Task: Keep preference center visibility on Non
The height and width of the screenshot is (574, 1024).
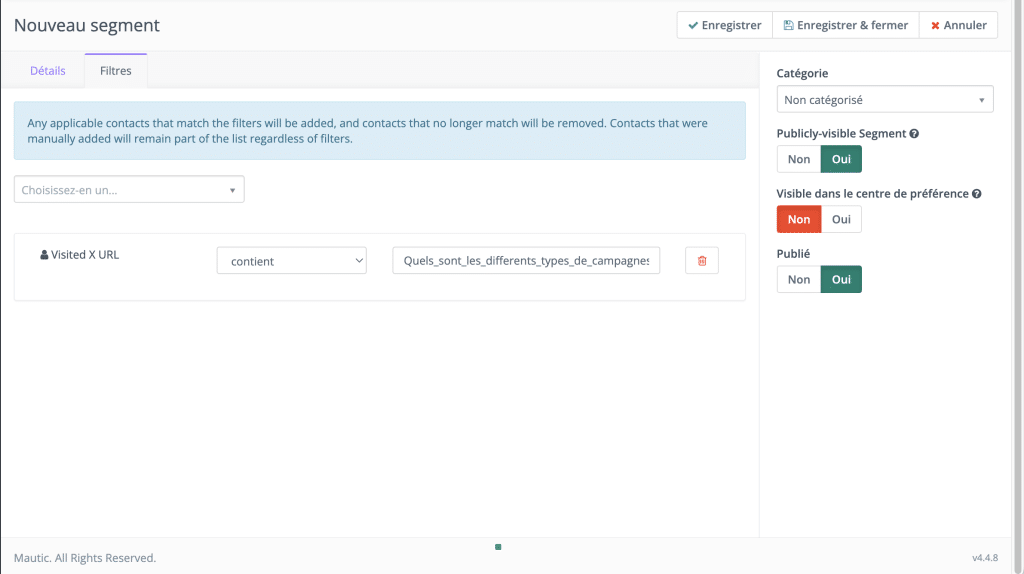Action: (x=799, y=219)
